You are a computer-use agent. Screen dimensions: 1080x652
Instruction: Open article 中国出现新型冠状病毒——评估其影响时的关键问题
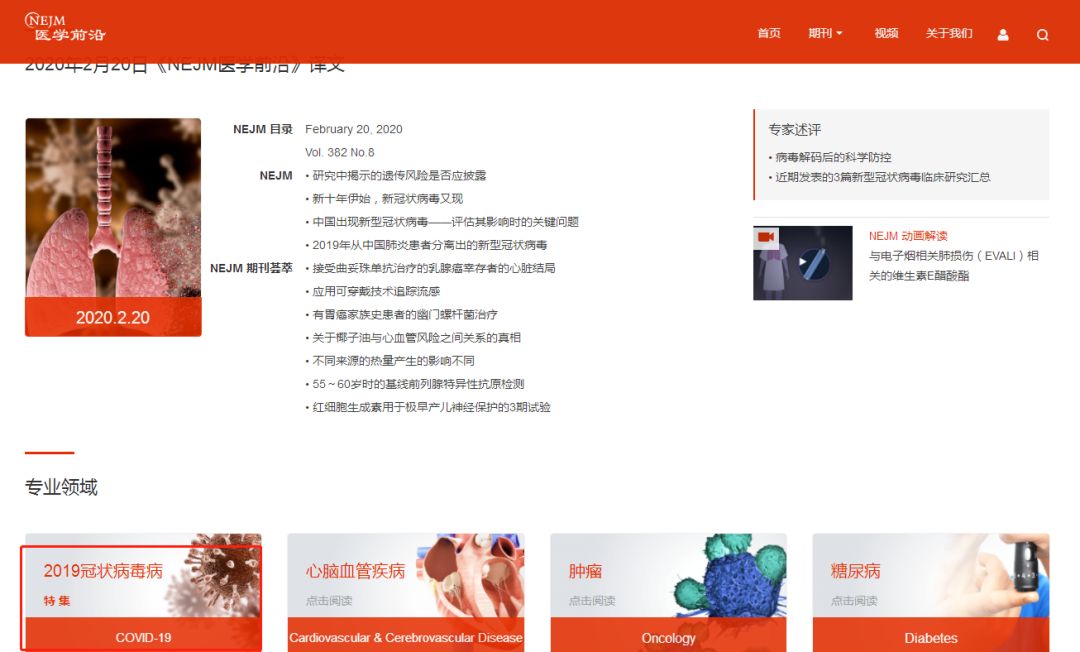[445, 222]
